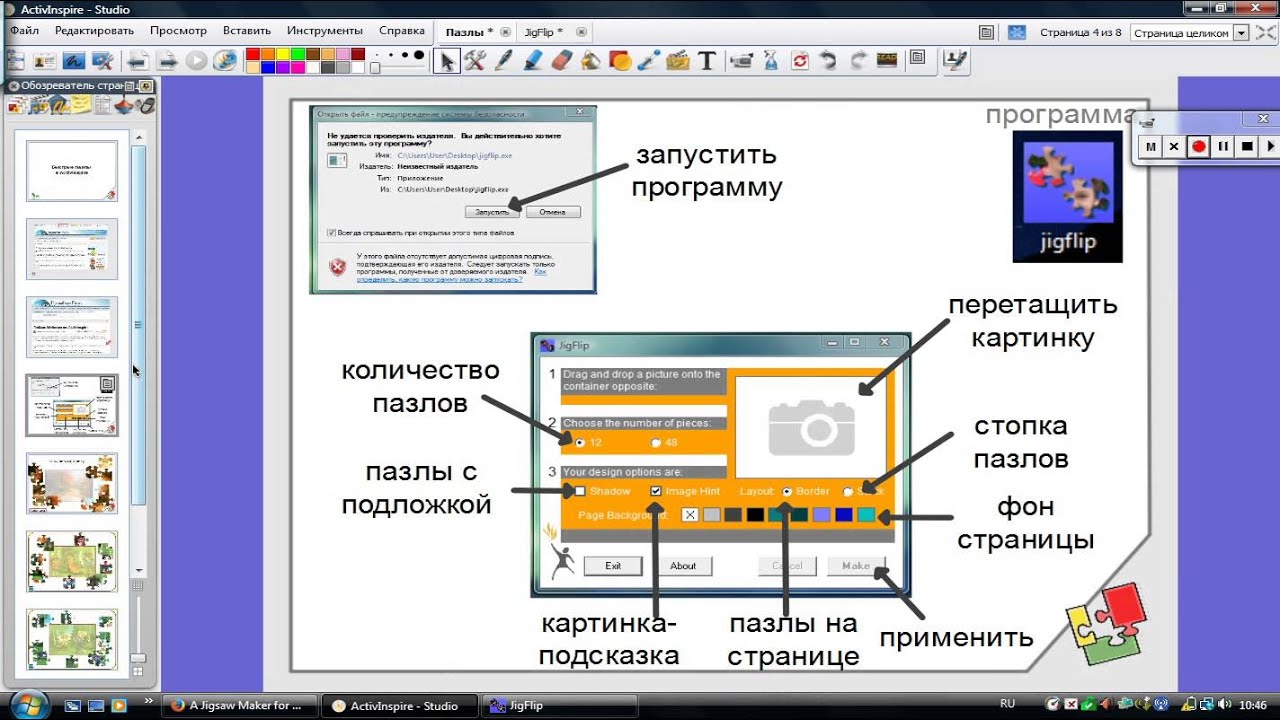
Task: Click the signature pen toolbar icon
Action: pyautogui.click(x=956, y=61)
